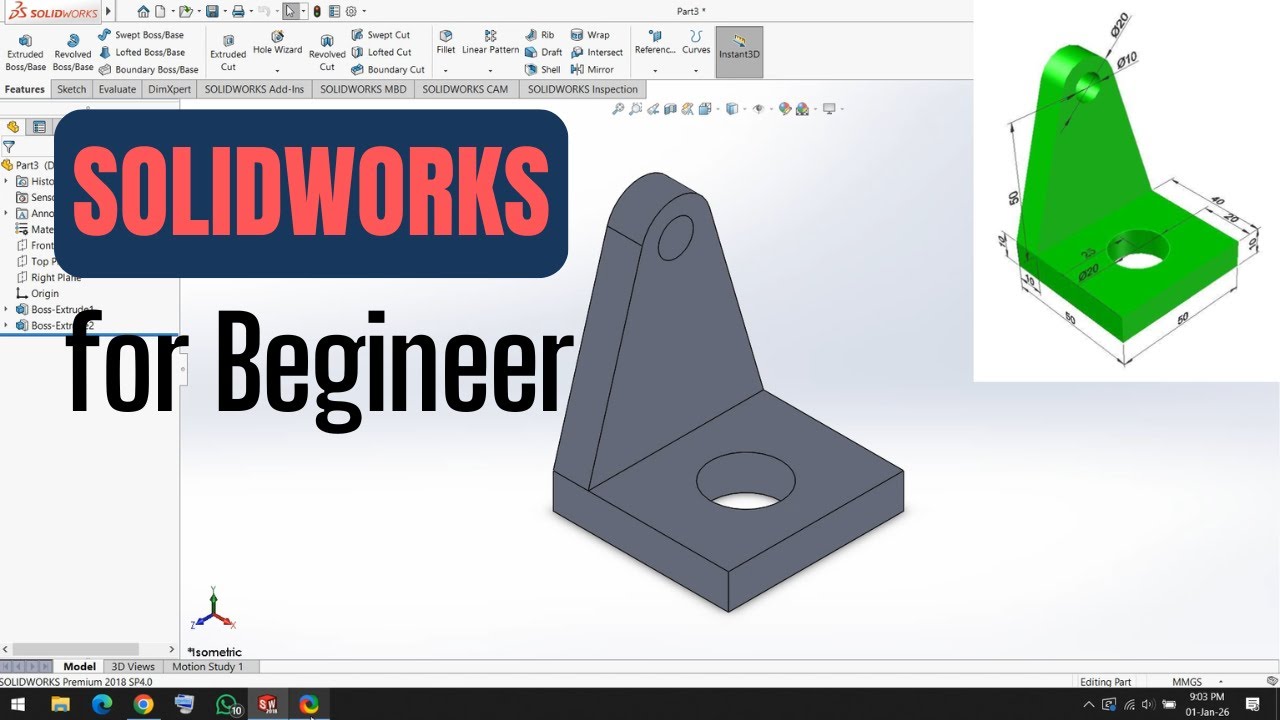The width and height of the screenshot is (1280, 720).
Task: Choose the Draft feature
Action: click(544, 52)
